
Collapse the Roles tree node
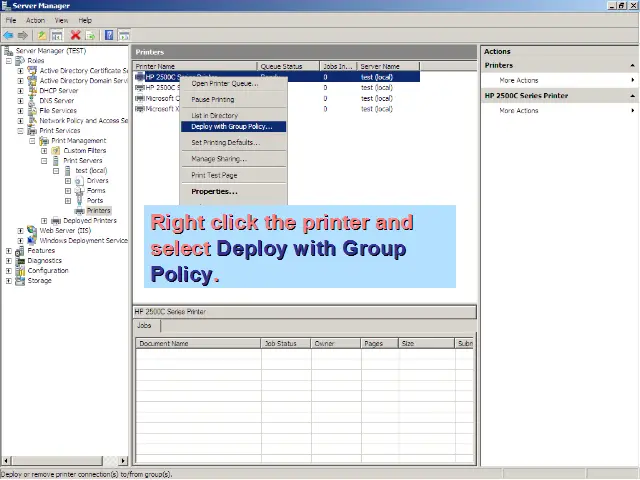pos(9,61)
